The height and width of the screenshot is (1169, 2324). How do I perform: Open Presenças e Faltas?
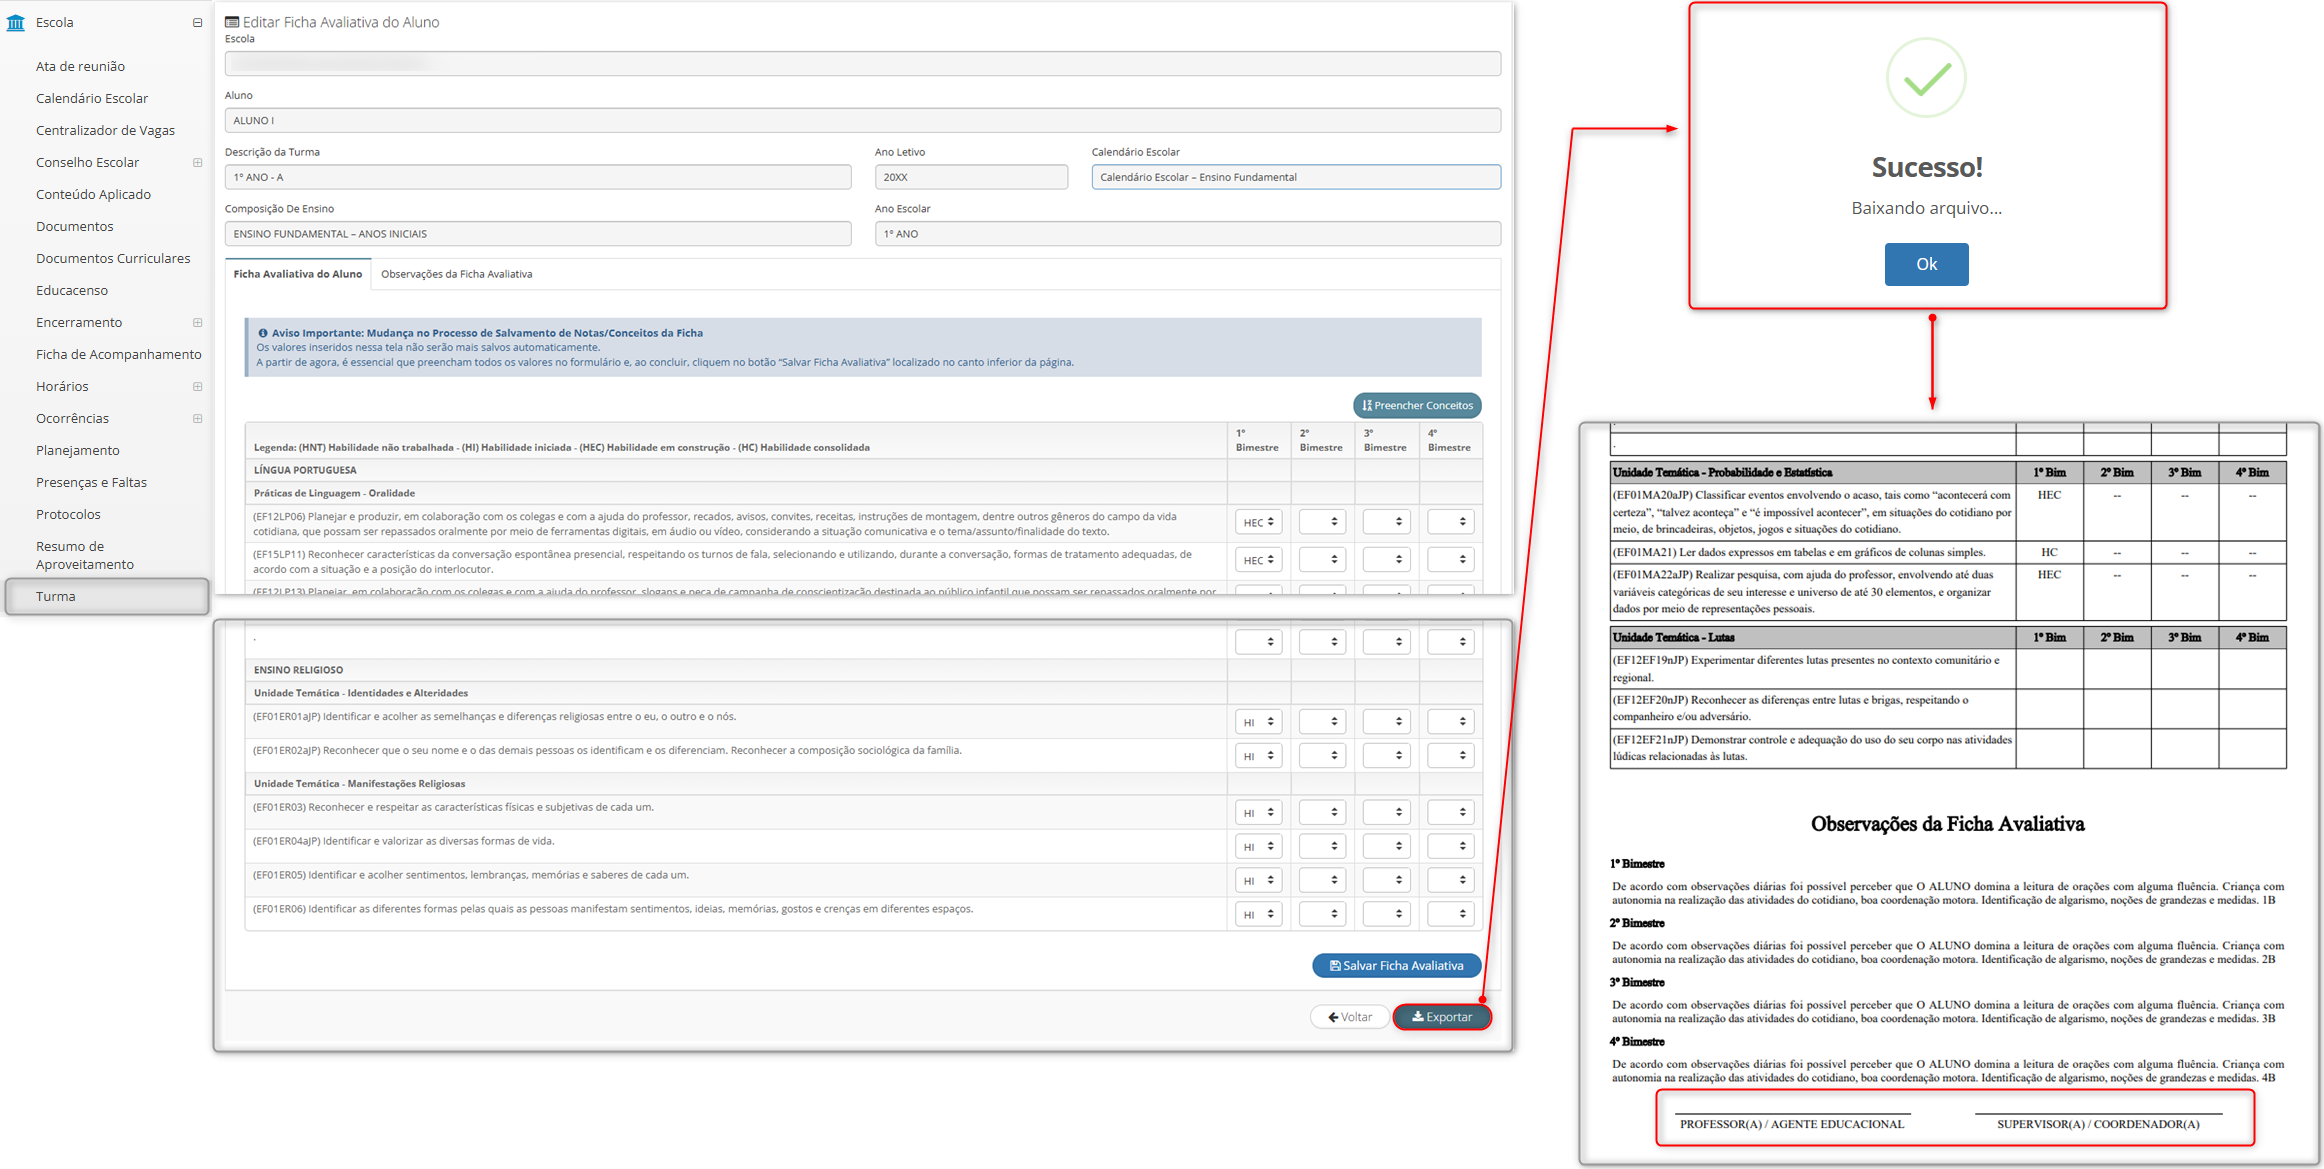[x=91, y=482]
